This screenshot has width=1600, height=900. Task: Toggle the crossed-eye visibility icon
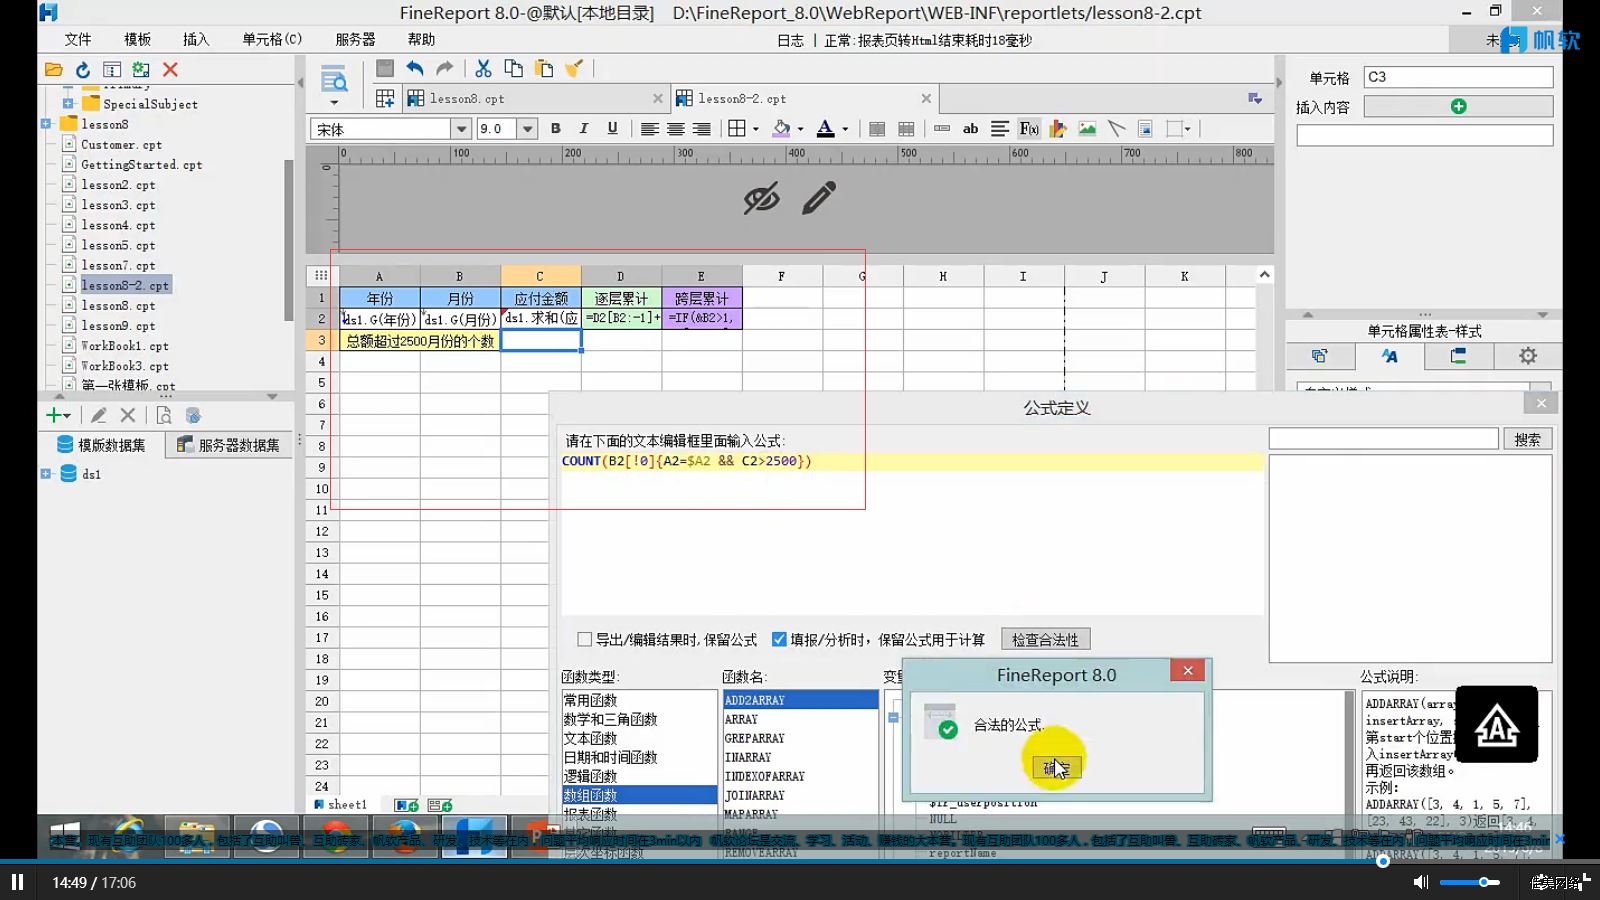[x=761, y=198]
